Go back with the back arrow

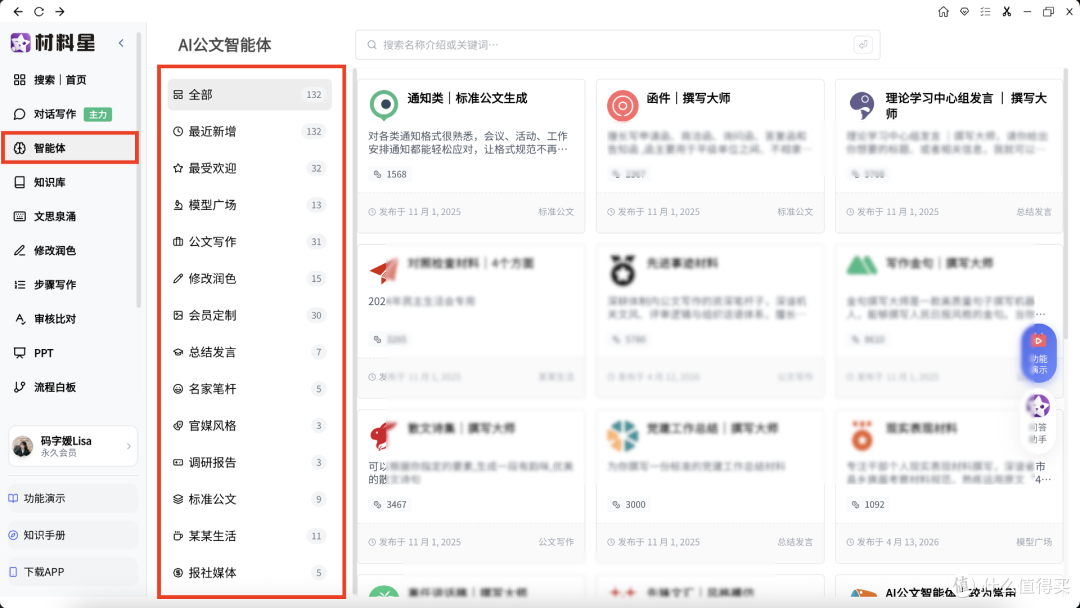18,12
